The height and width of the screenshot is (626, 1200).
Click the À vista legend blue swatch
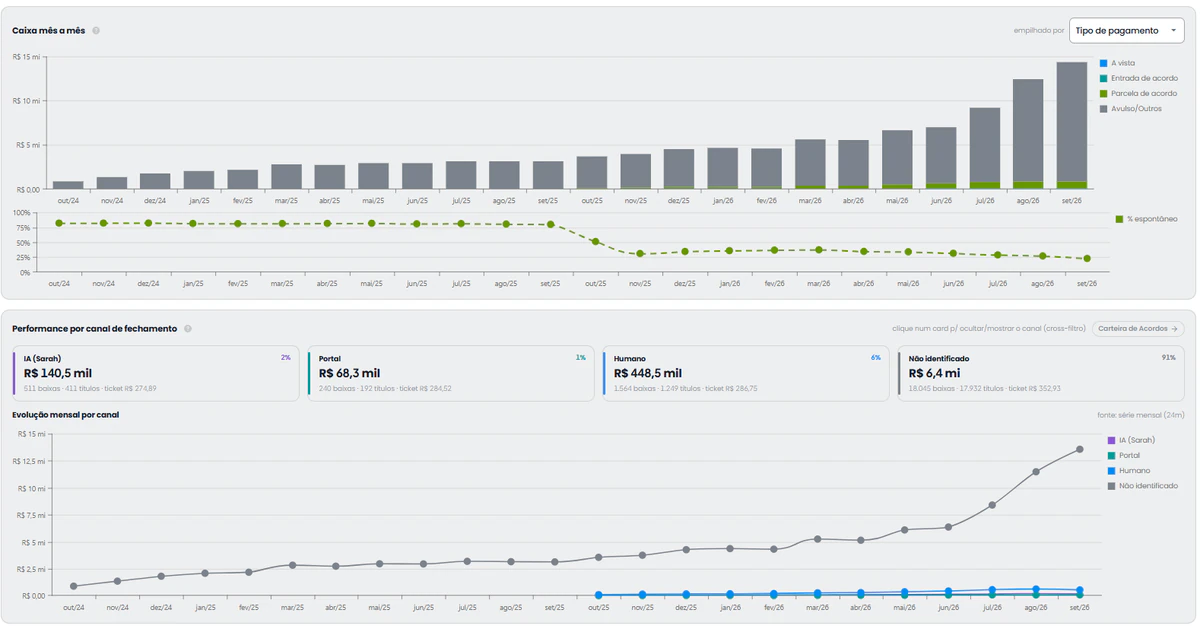(1104, 63)
